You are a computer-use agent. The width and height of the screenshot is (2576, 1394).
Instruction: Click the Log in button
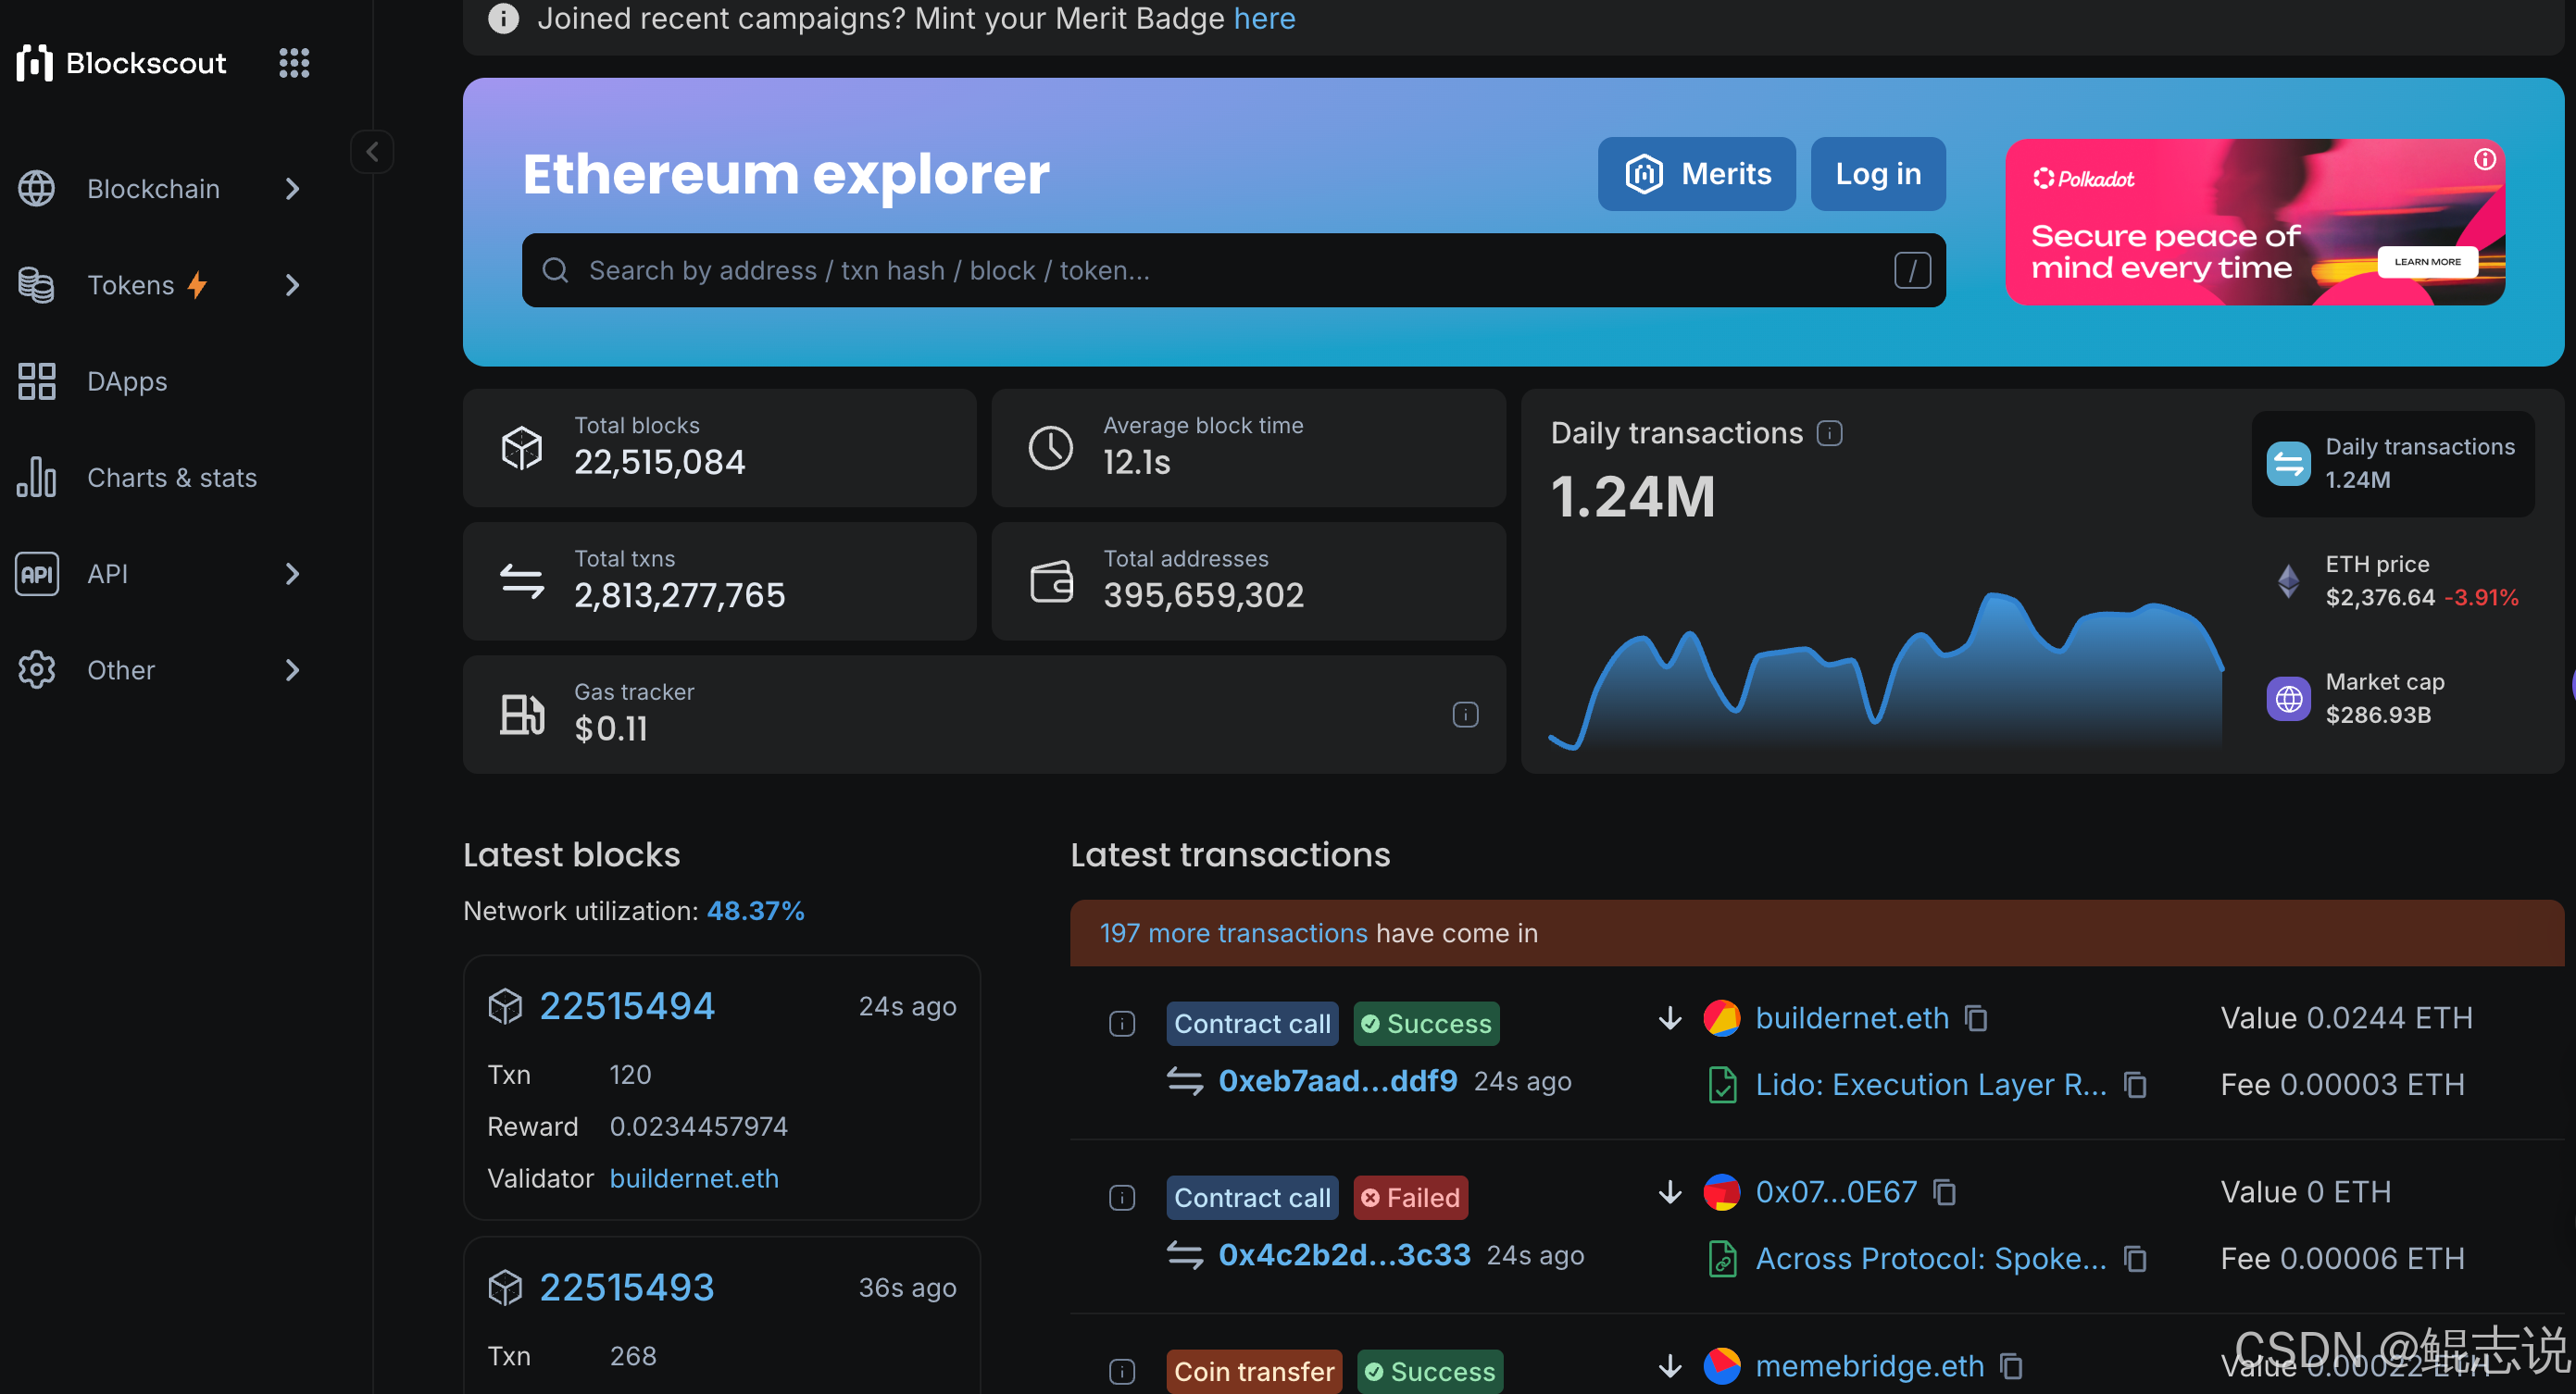coord(1877,174)
